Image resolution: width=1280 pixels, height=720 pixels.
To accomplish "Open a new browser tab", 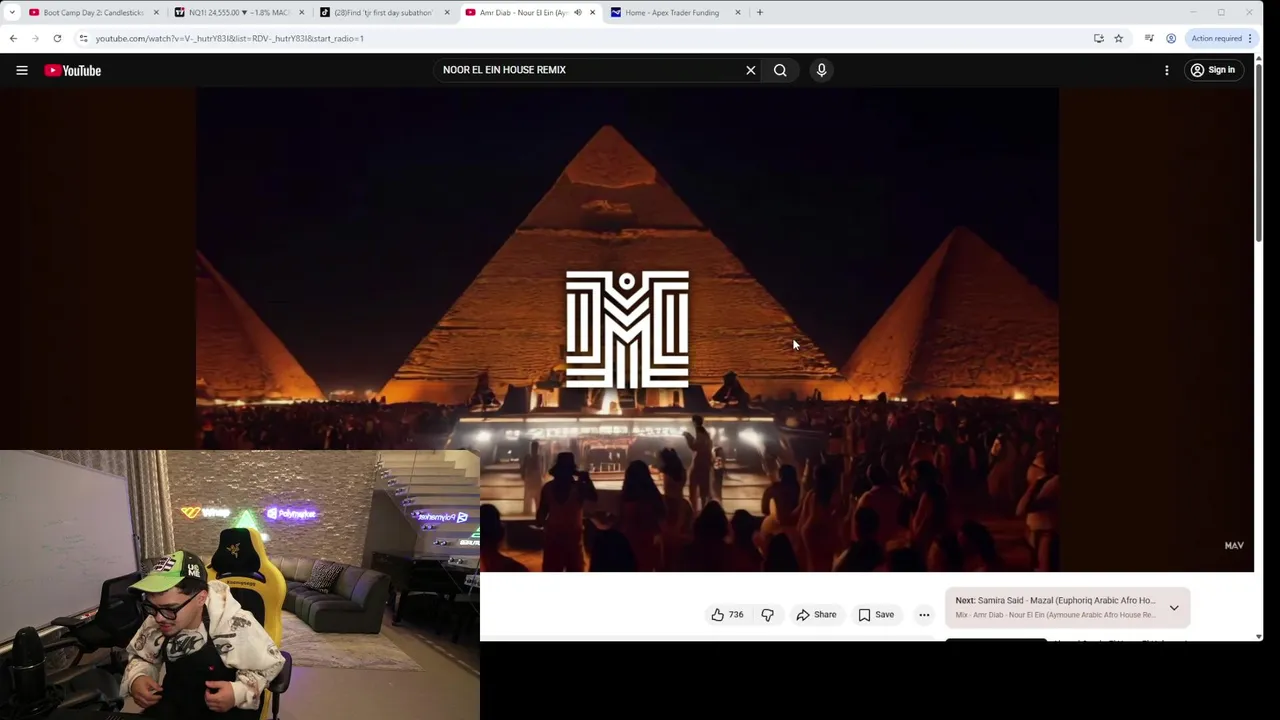I will click(x=759, y=12).
